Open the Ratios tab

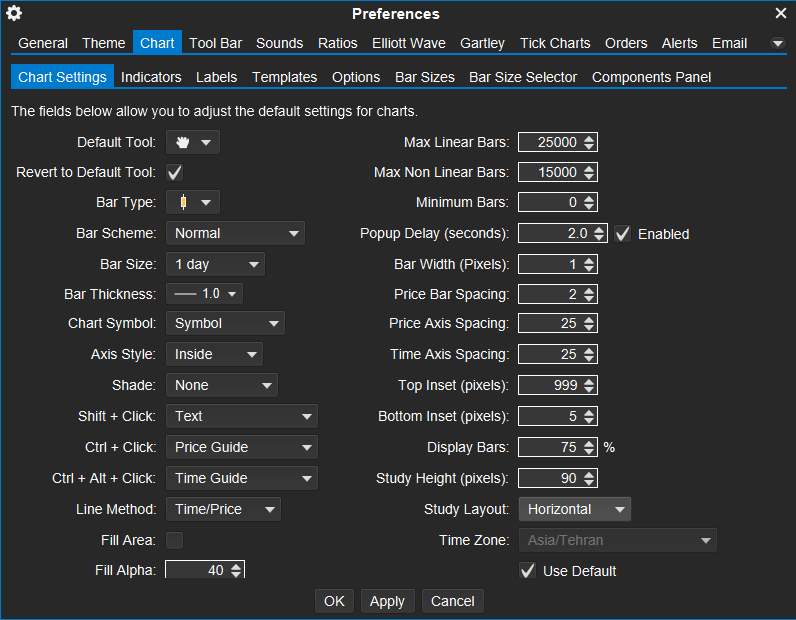click(338, 43)
